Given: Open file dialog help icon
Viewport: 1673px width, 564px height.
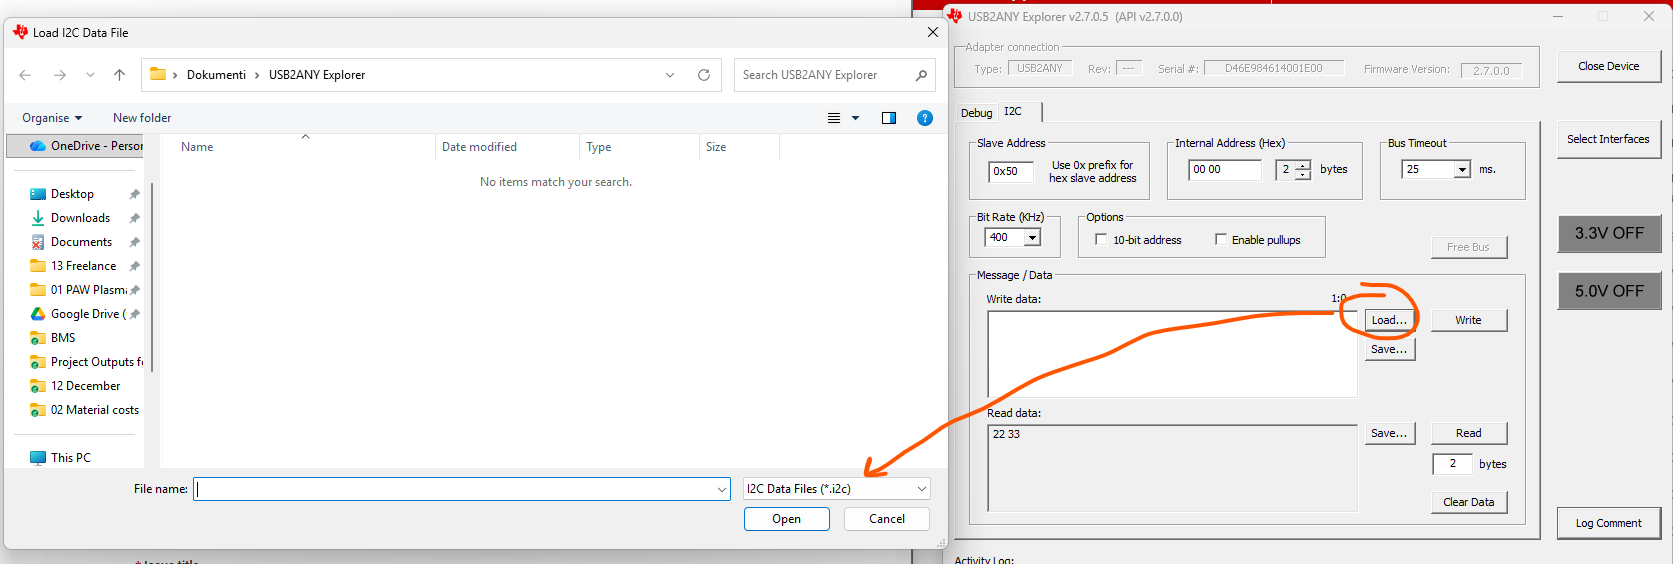Looking at the screenshot, I should pos(925,118).
